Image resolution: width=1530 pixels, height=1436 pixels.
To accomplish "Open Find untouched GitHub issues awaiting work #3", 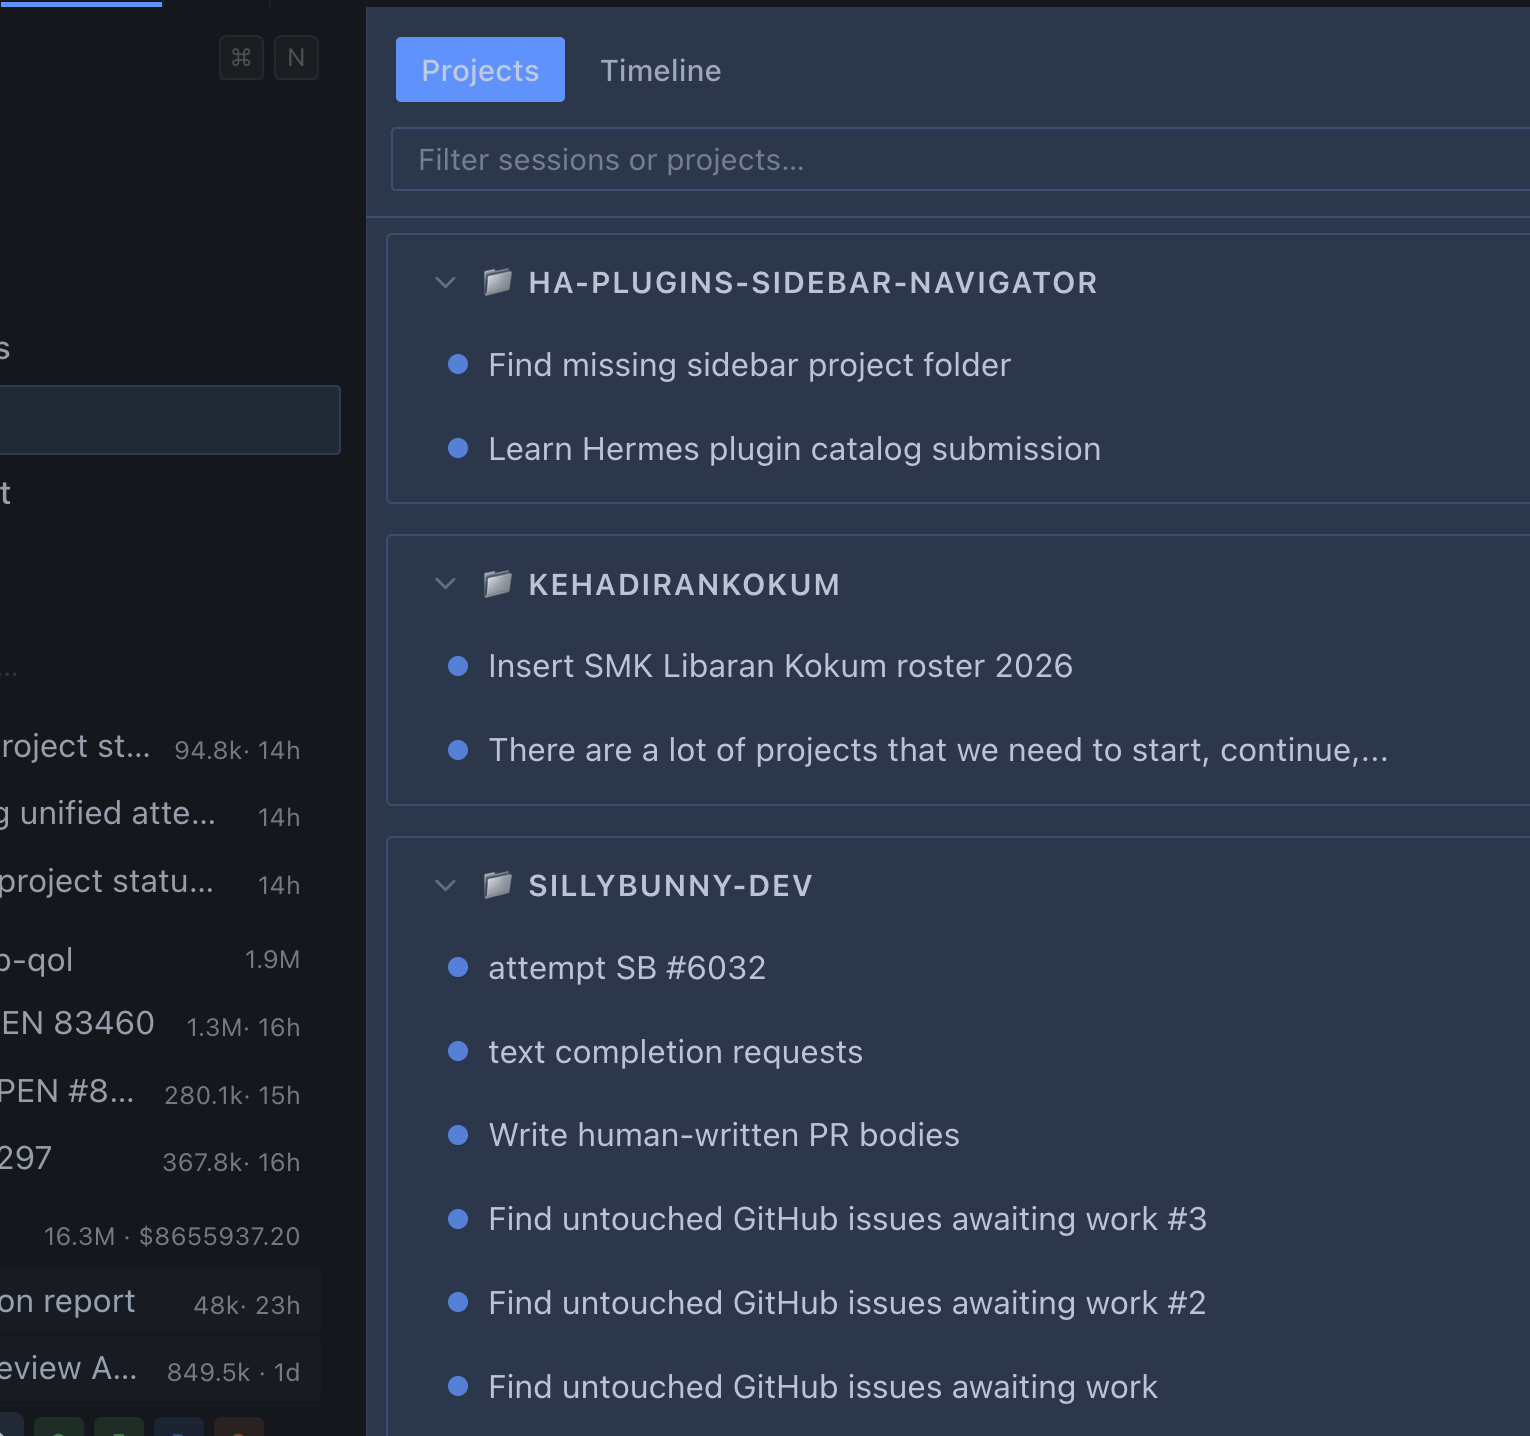I will (x=847, y=1219).
